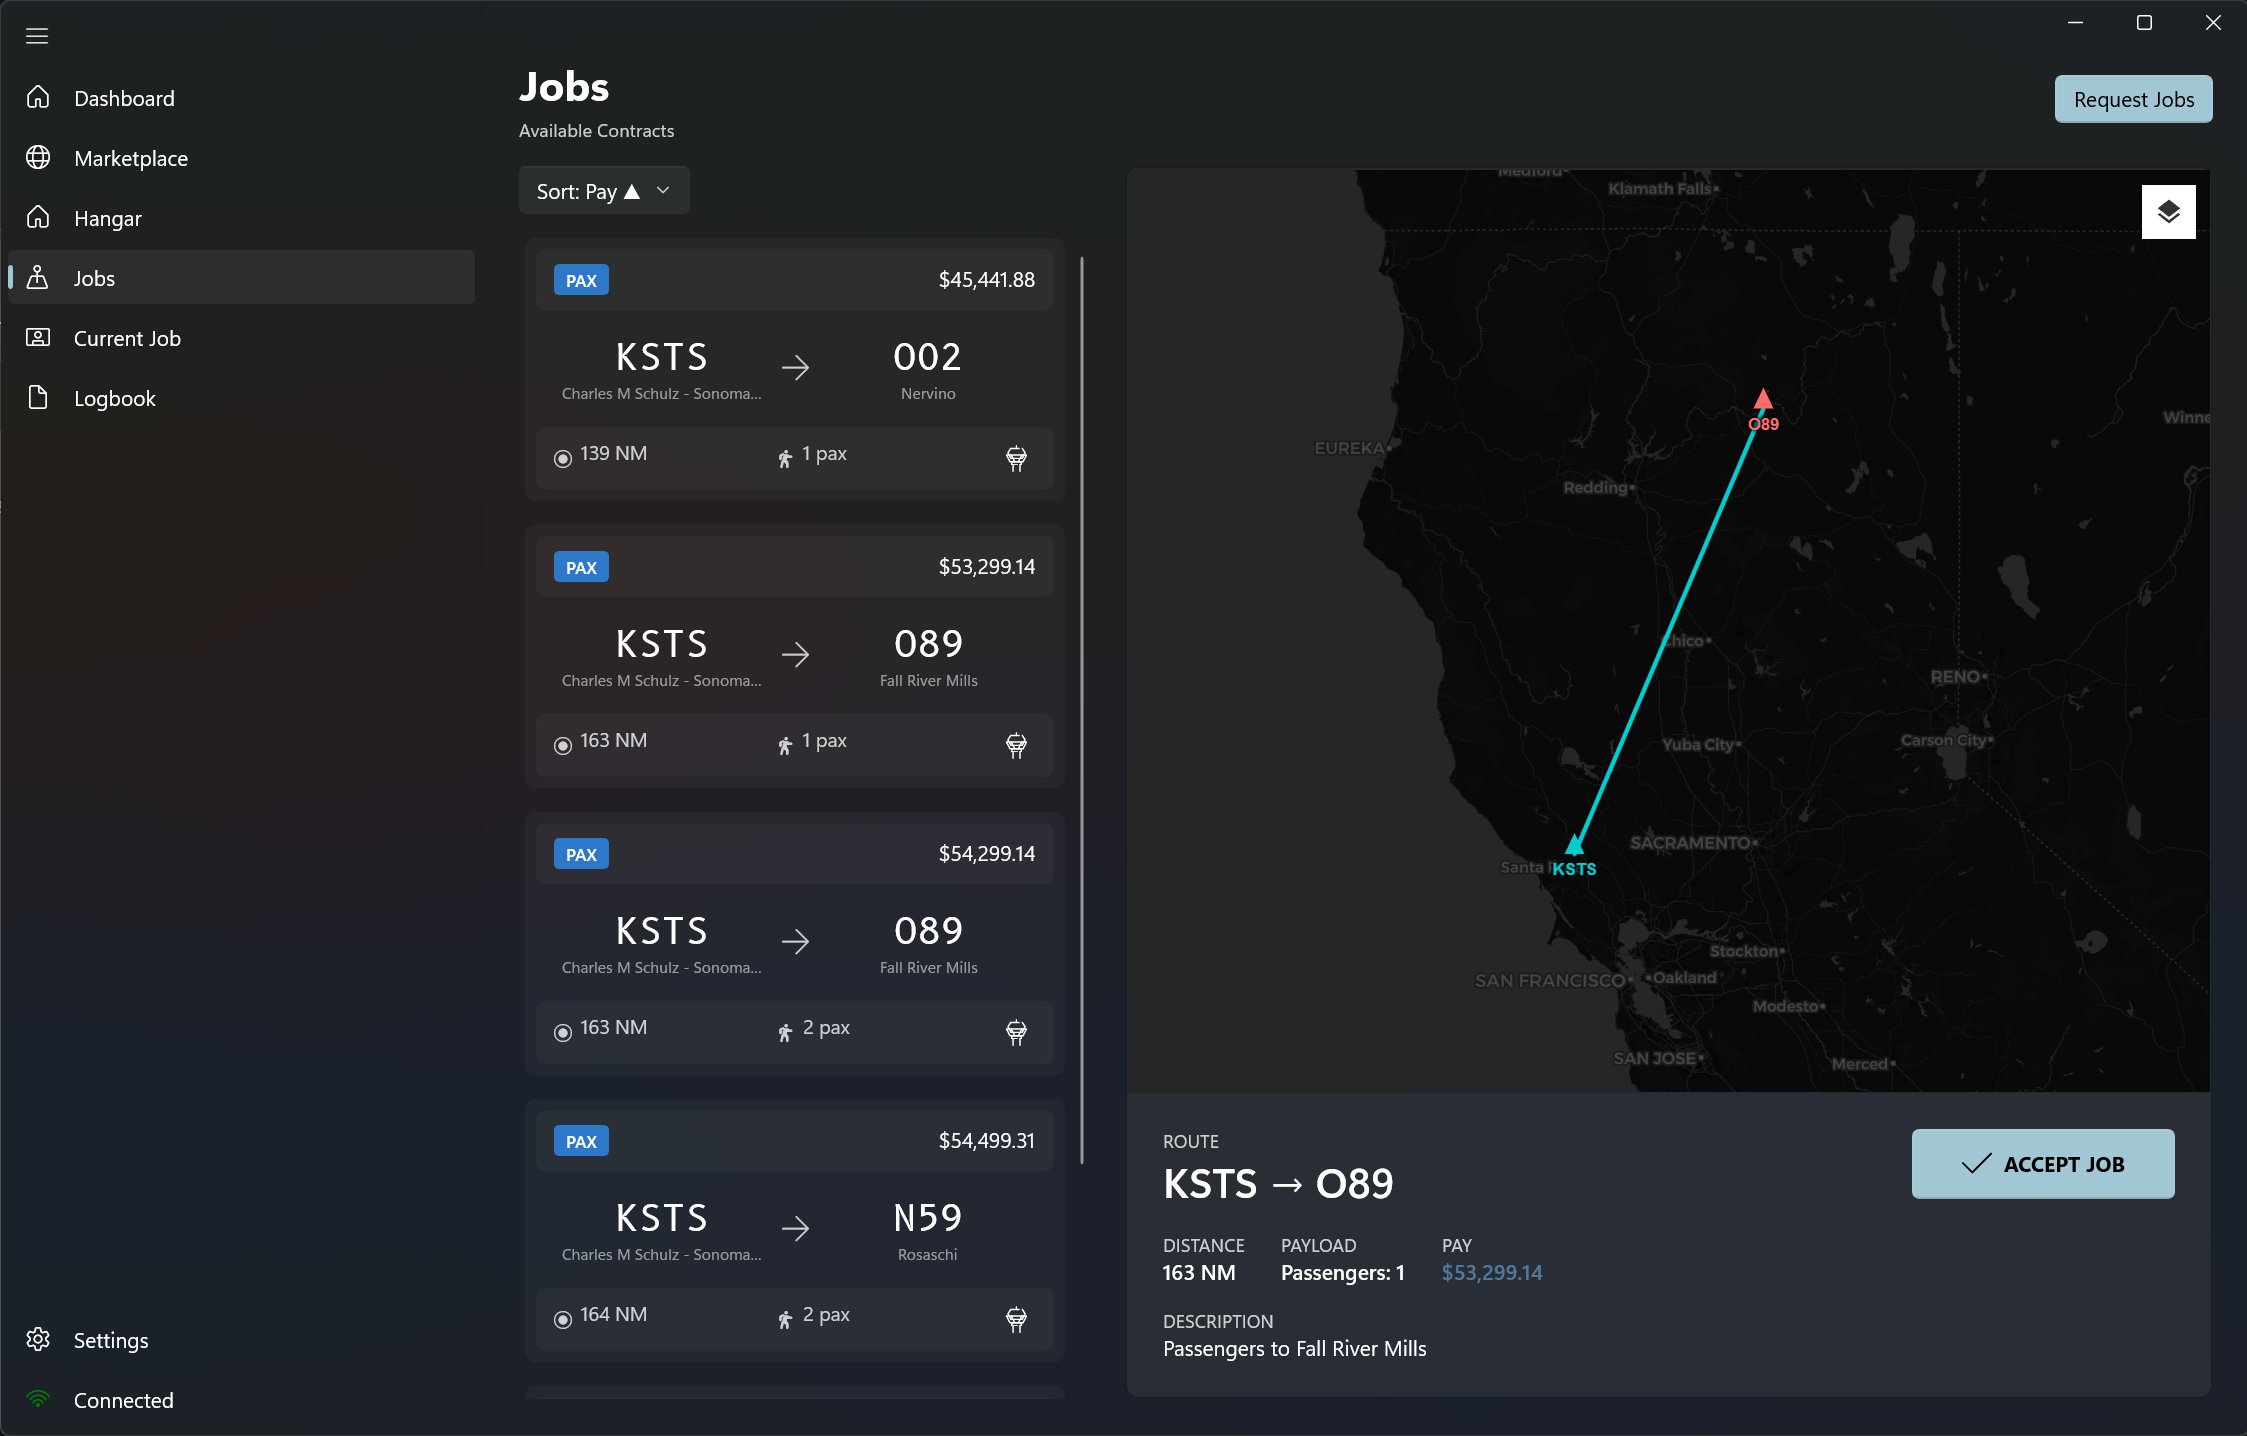
Task: Open Settings via the gear icon
Action: [x=38, y=1339]
